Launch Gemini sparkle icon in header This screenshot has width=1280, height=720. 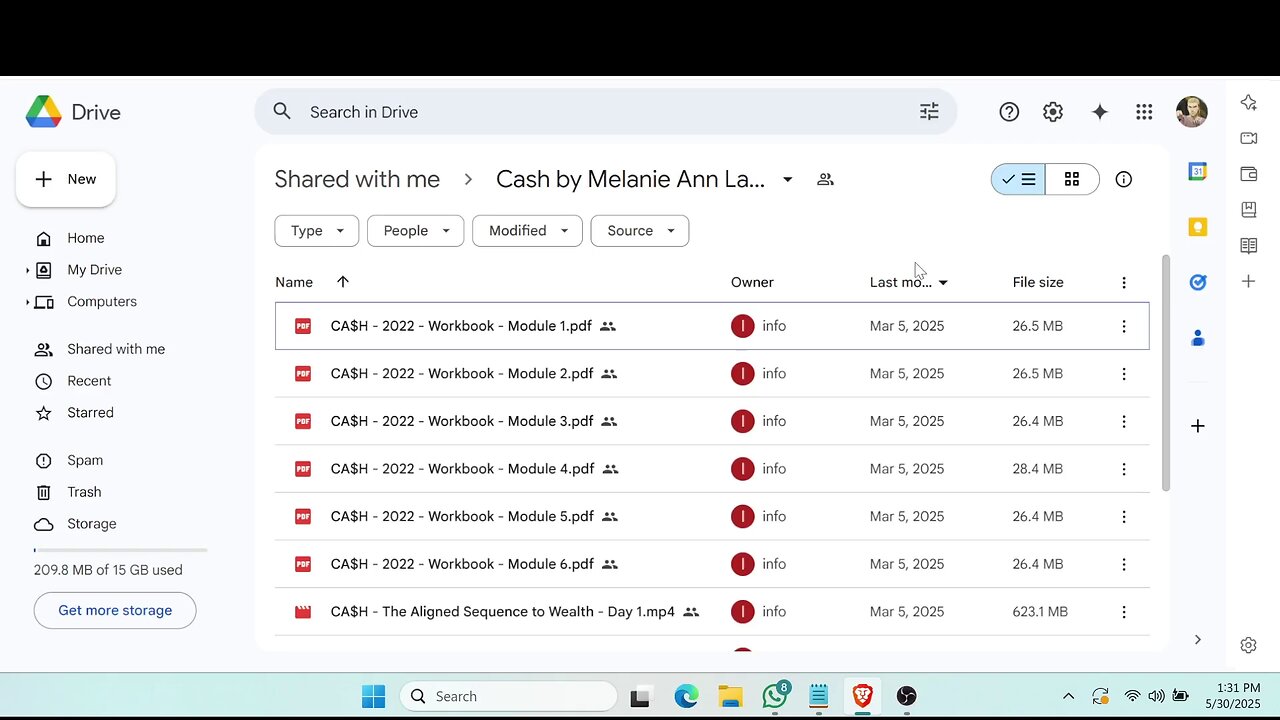tap(1099, 112)
